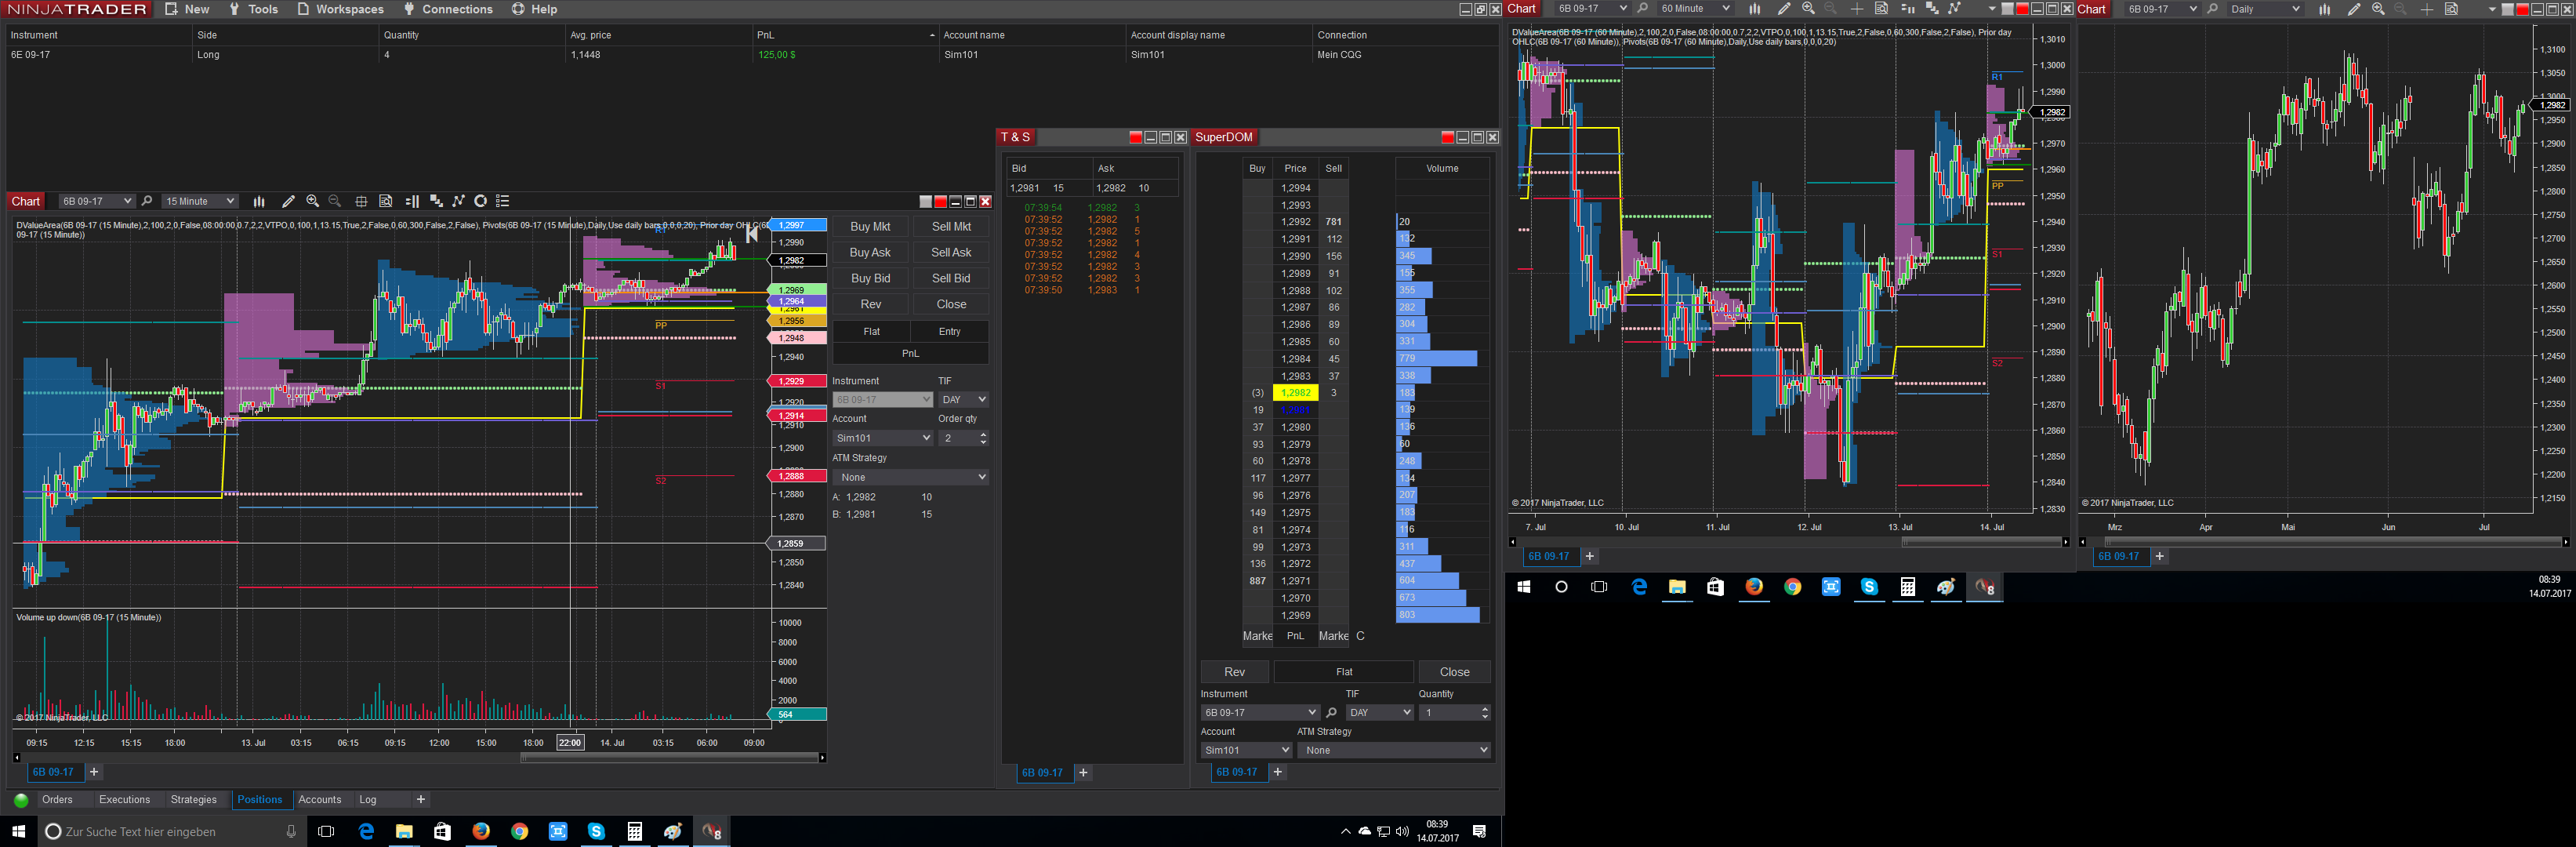This screenshot has width=2576, height=847.
Task: Click Sell Mkt in Chart Trader
Action: [951, 227]
